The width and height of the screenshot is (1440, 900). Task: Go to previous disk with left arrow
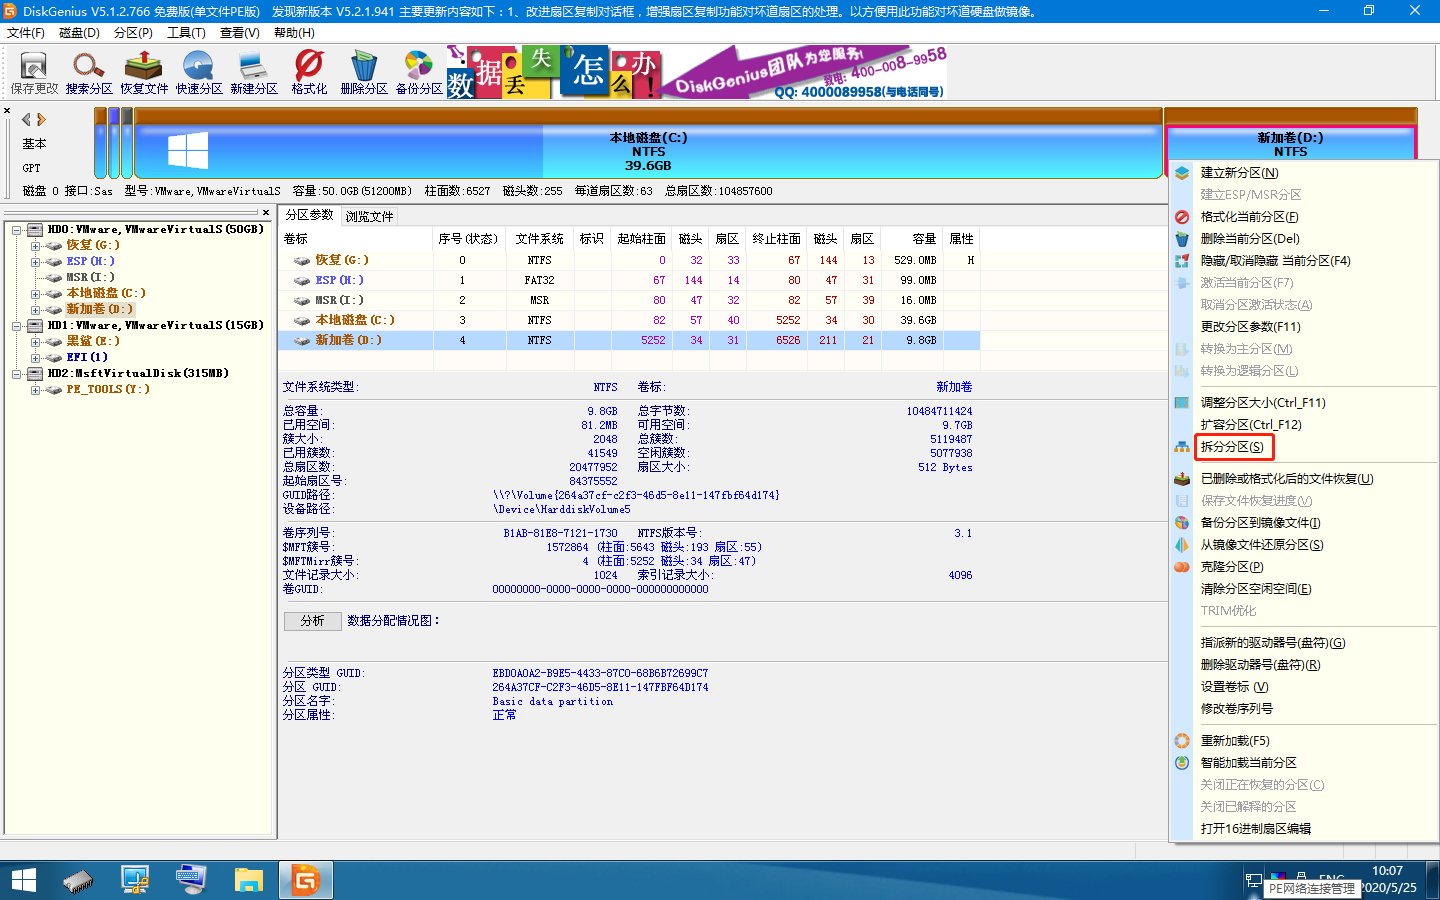pos(26,119)
